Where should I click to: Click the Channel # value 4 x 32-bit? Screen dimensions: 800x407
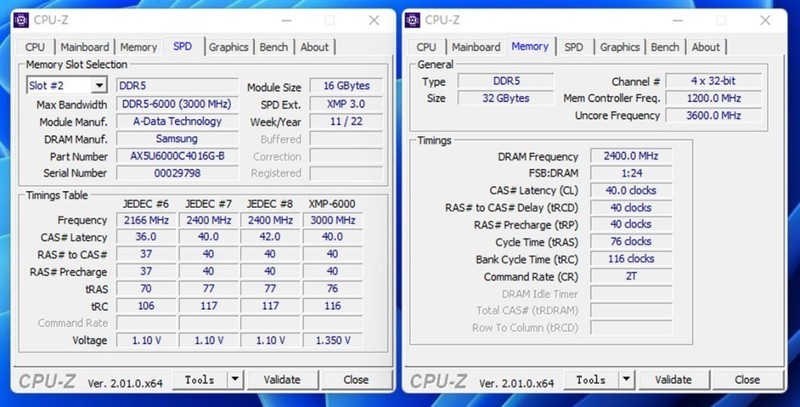pyautogui.click(x=713, y=81)
